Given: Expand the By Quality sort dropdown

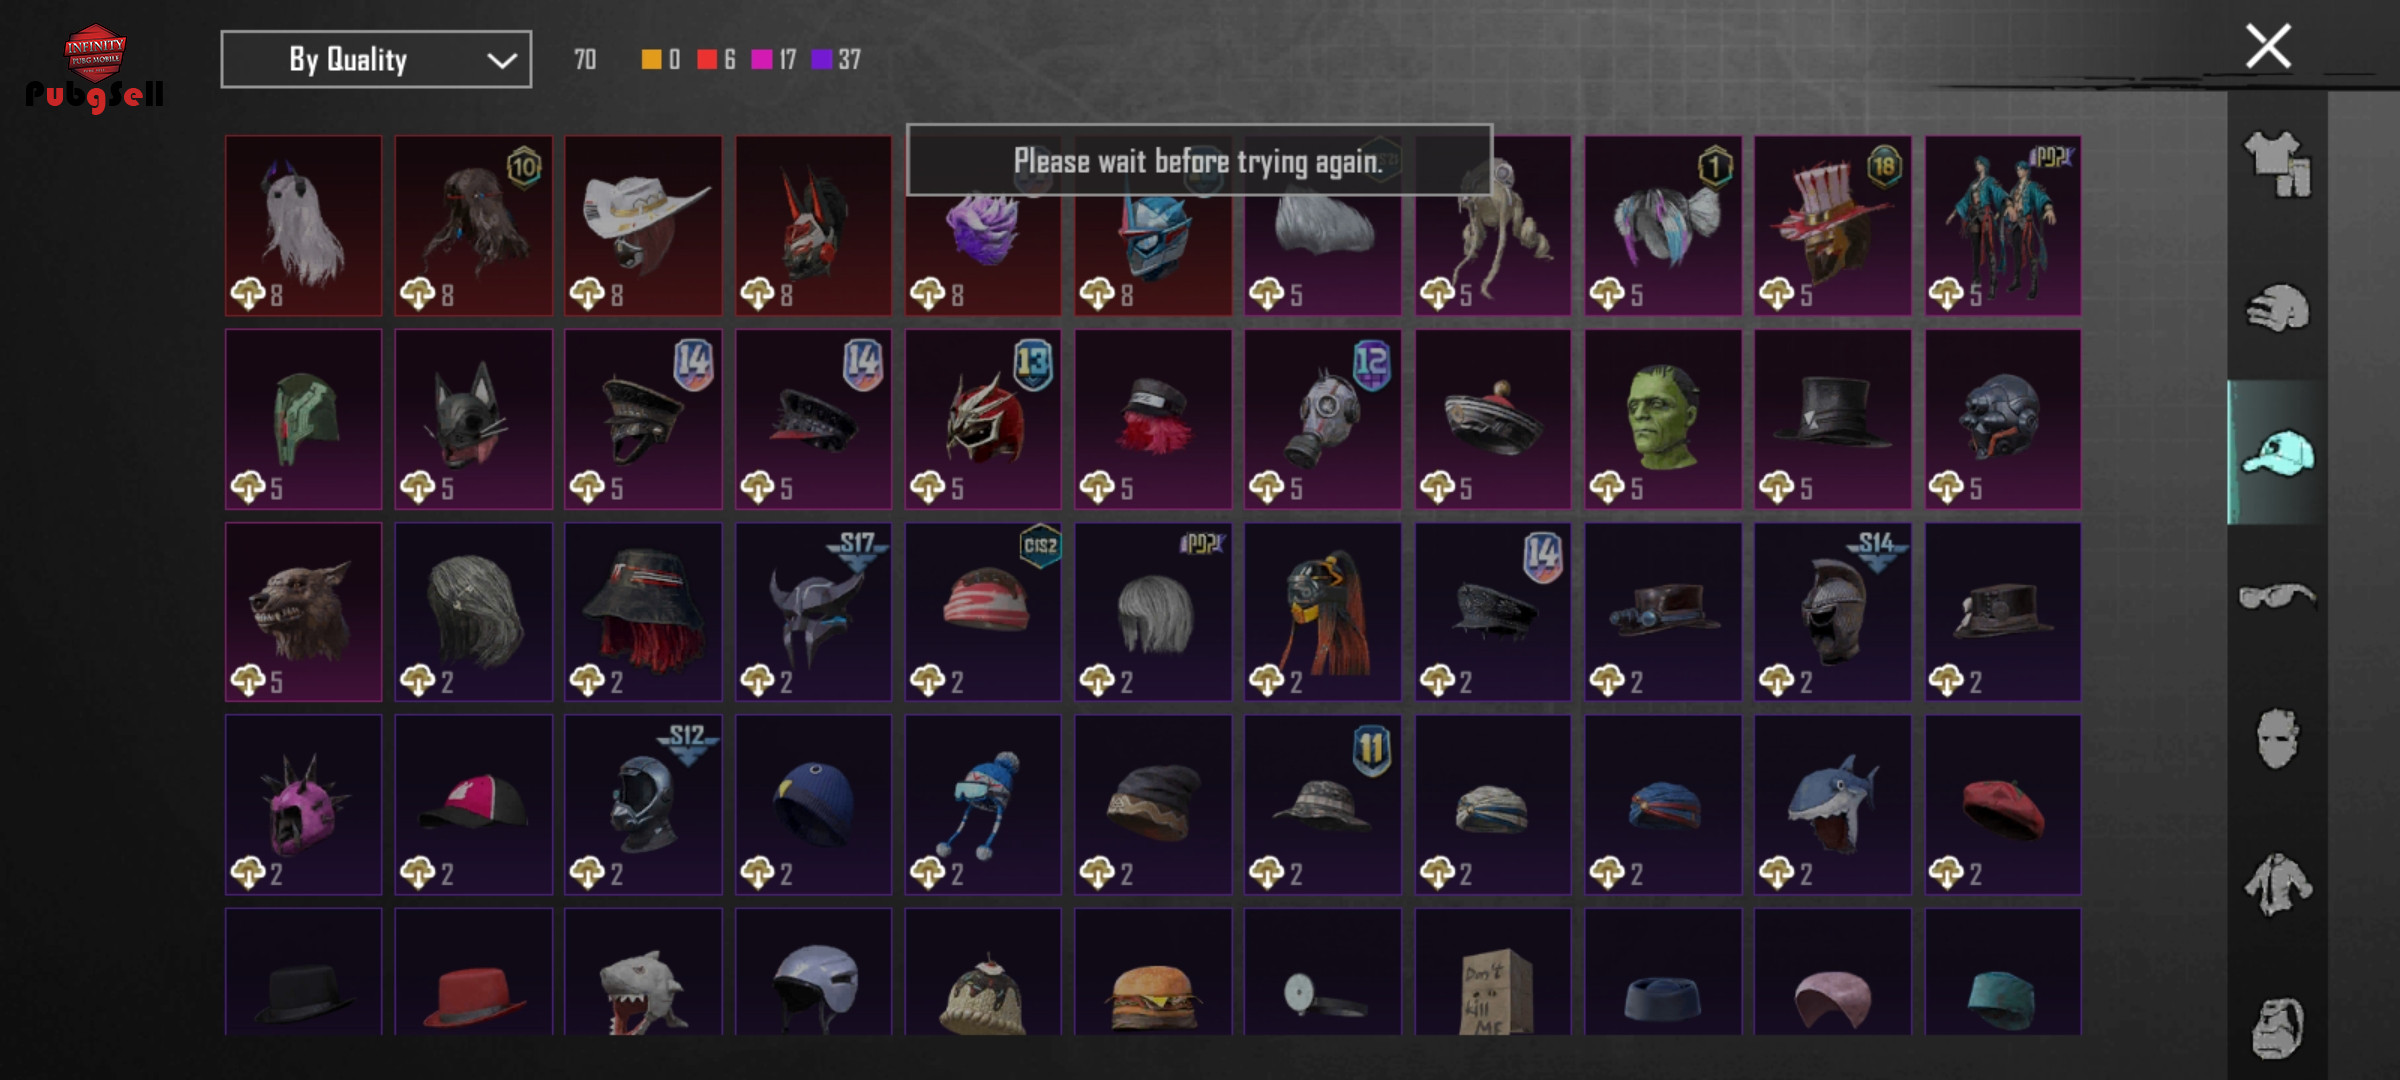Looking at the screenshot, I should 376,59.
